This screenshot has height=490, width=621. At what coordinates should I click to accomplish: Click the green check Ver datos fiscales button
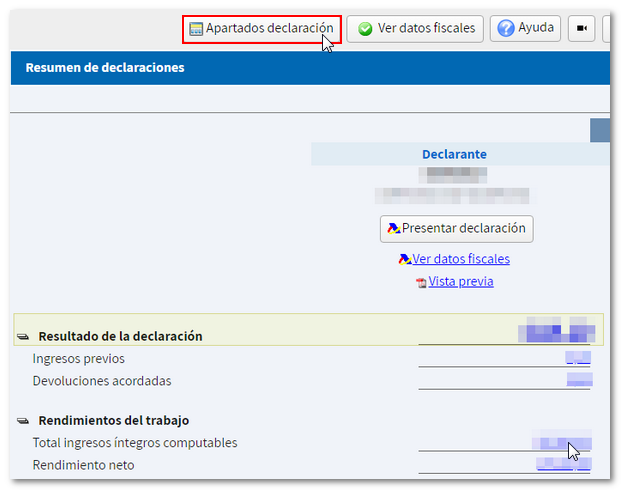[415, 29]
